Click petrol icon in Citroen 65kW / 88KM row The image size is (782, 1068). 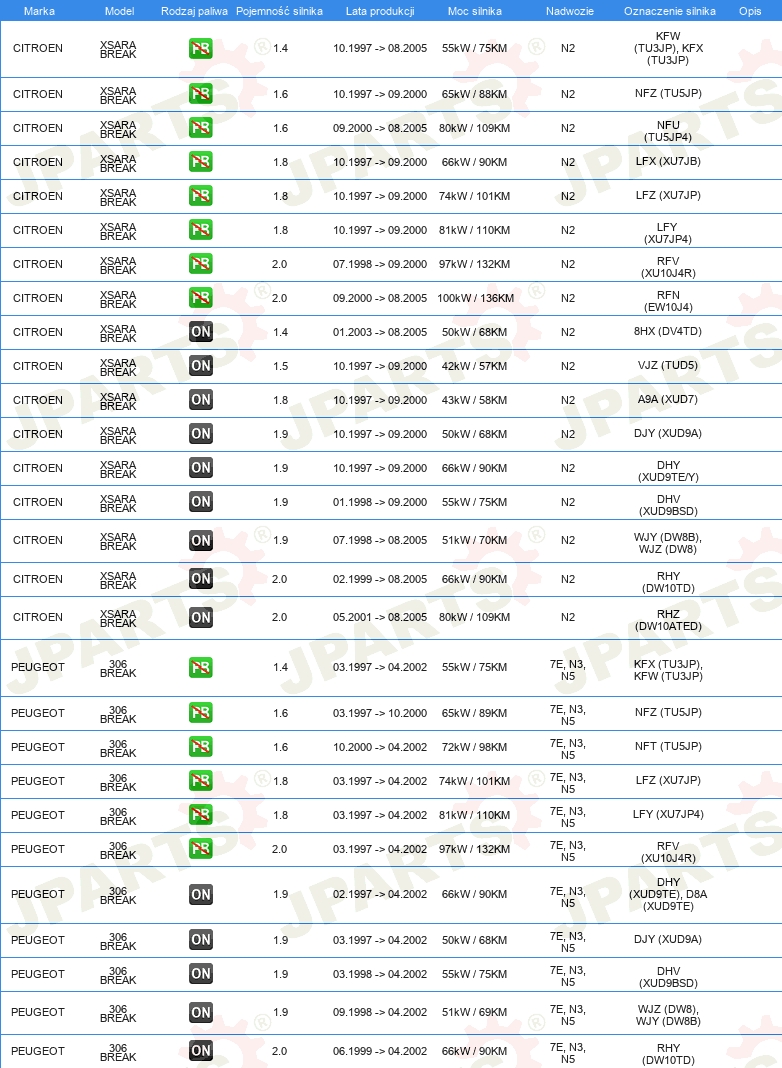click(200, 94)
